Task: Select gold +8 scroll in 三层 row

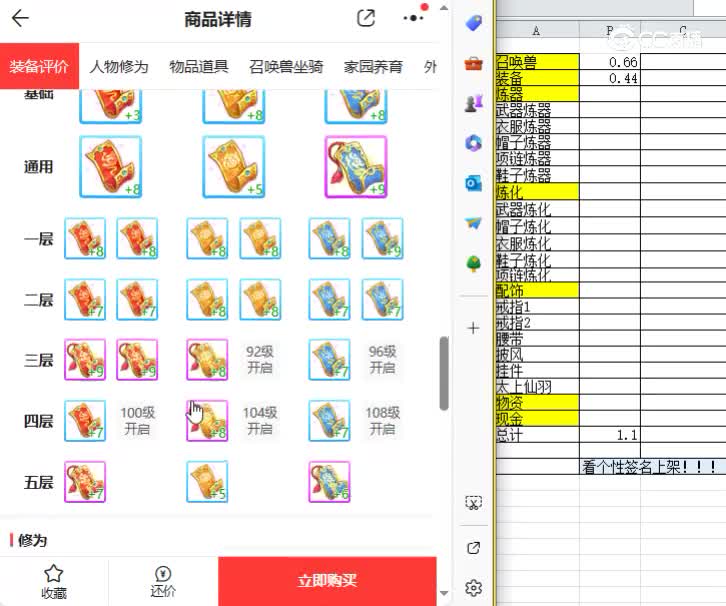Action: 207,360
